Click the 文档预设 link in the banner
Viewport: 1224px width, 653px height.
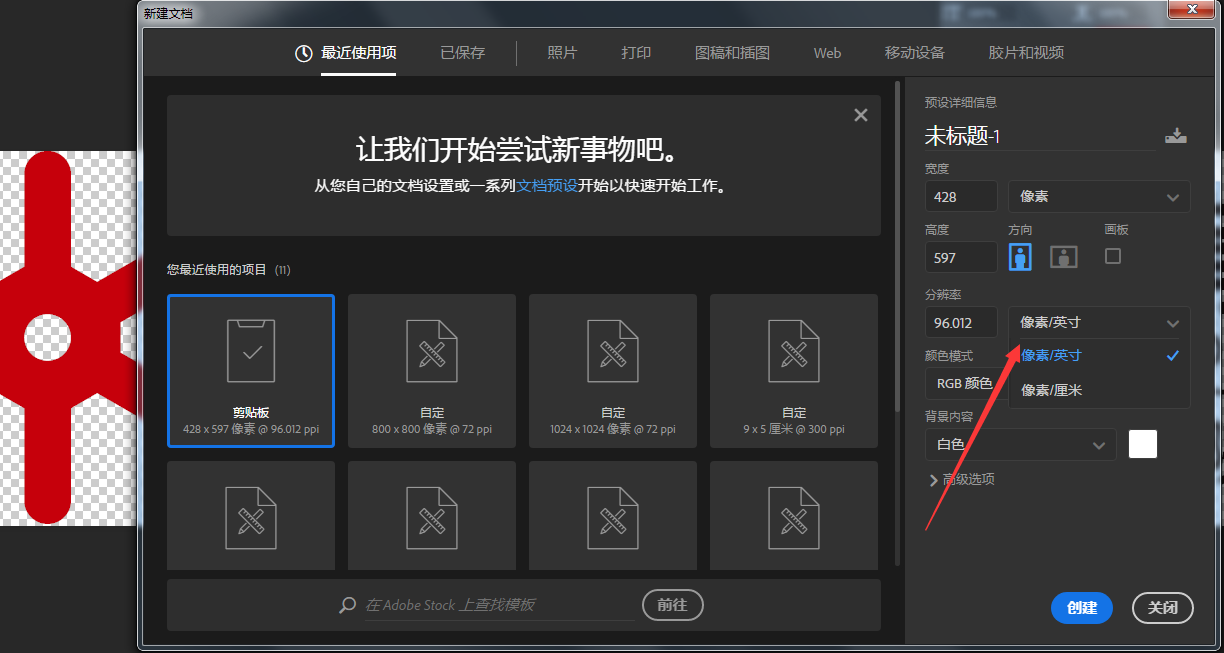point(547,186)
